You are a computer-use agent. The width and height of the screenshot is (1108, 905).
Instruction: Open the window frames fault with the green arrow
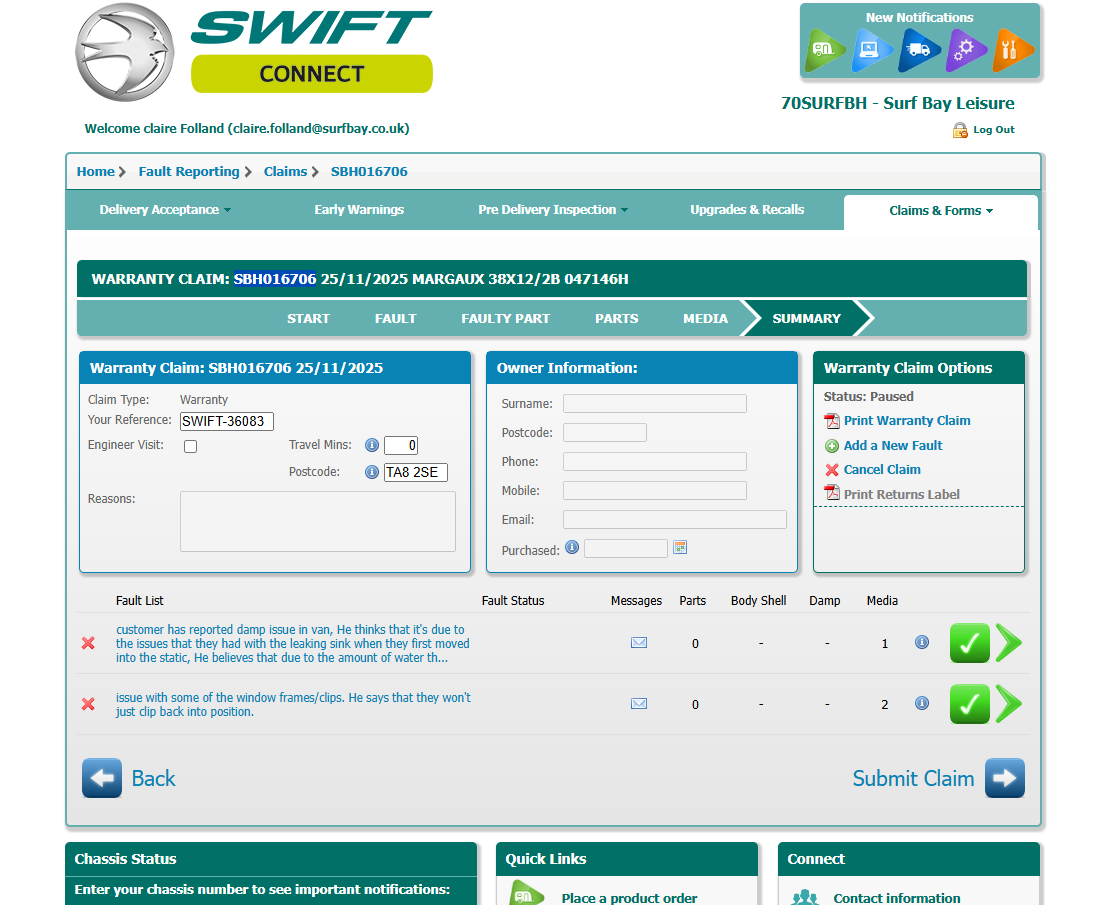click(x=1008, y=704)
